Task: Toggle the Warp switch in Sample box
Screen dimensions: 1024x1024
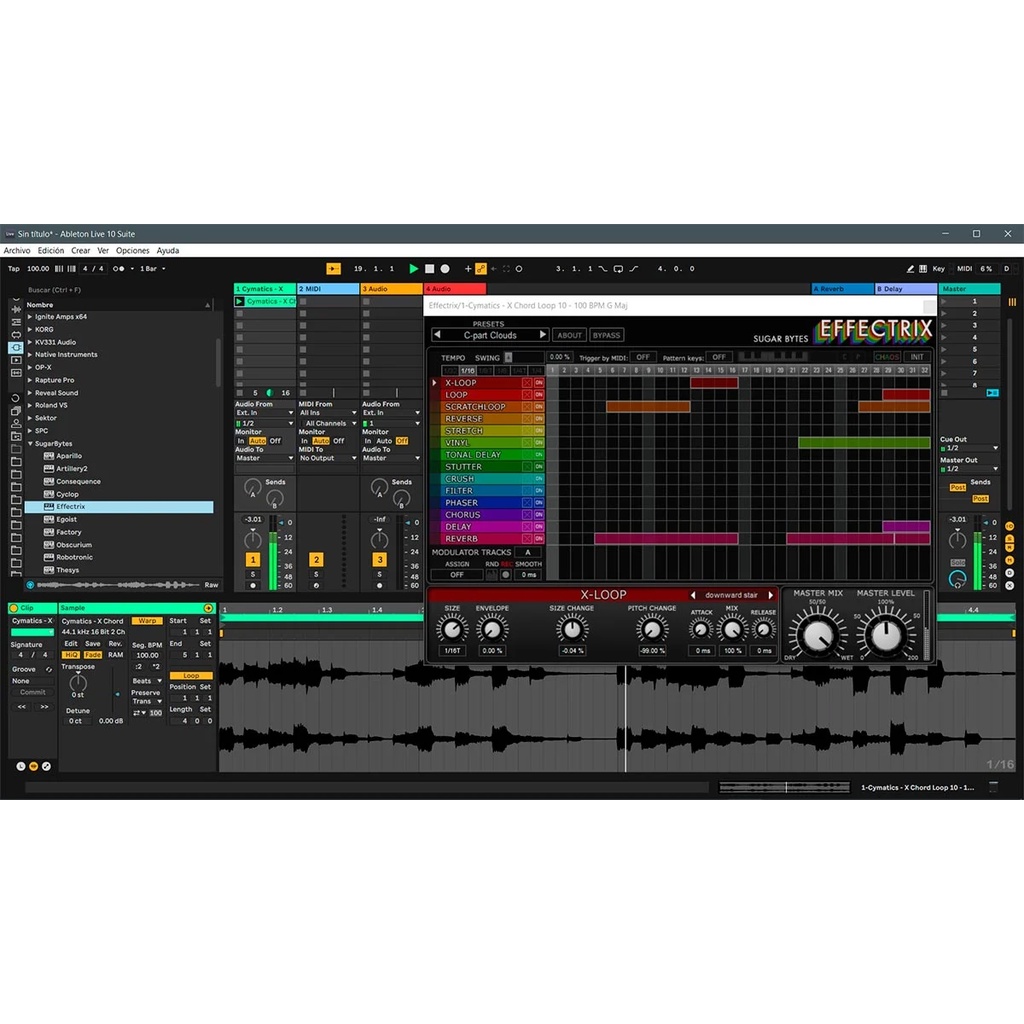Action: pos(147,621)
